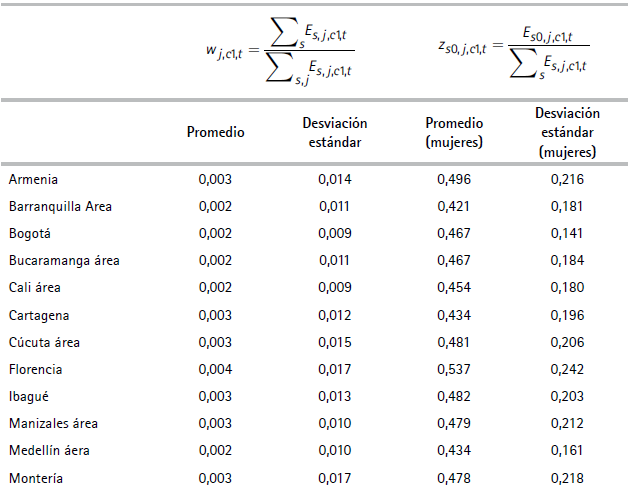Select the Manizales área row label
The image size is (632, 486).
[x=53, y=423]
